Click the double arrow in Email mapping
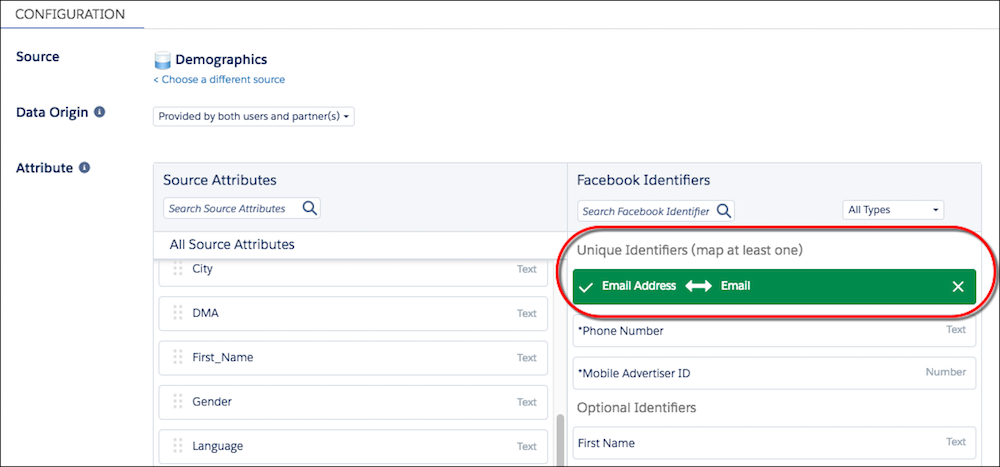The width and height of the screenshot is (1000, 467). [698, 286]
